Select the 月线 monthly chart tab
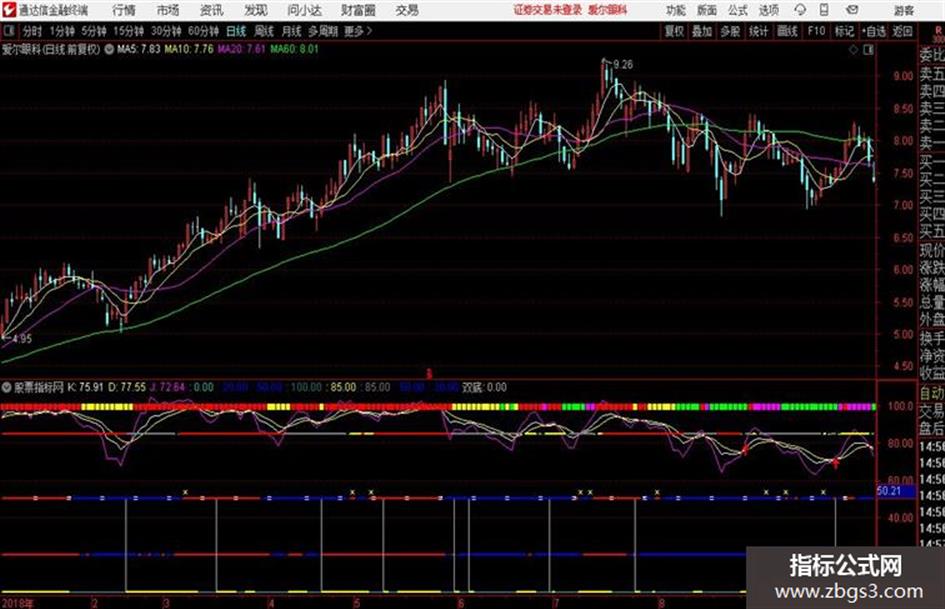The height and width of the screenshot is (609, 945). coord(292,31)
